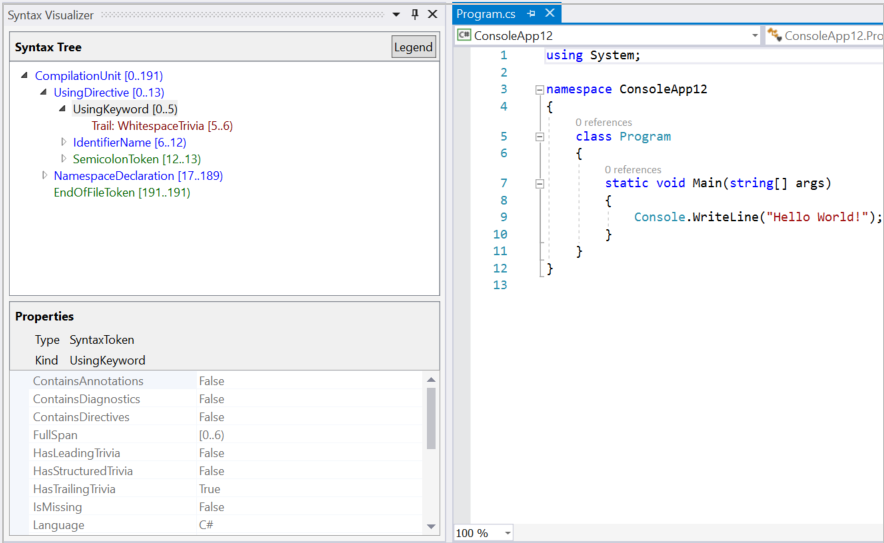This screenshot has width=884, height=543.
Task: Close the Program.cs tab
Action: click(x=549, y=14)
